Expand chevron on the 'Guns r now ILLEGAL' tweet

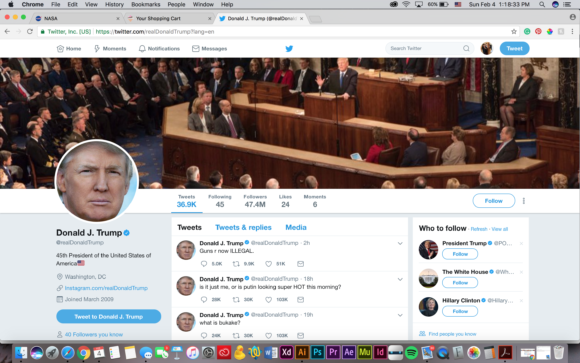[400, 243]
